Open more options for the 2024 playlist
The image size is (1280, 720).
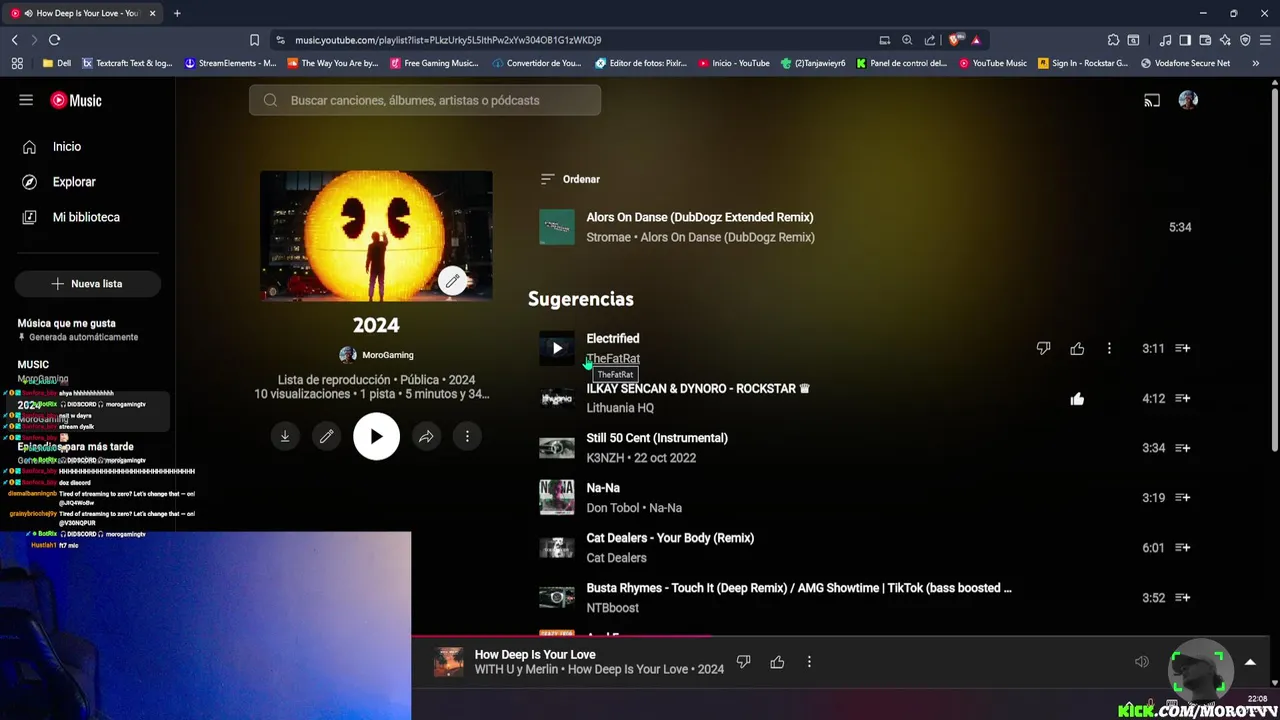pos(467,436)
